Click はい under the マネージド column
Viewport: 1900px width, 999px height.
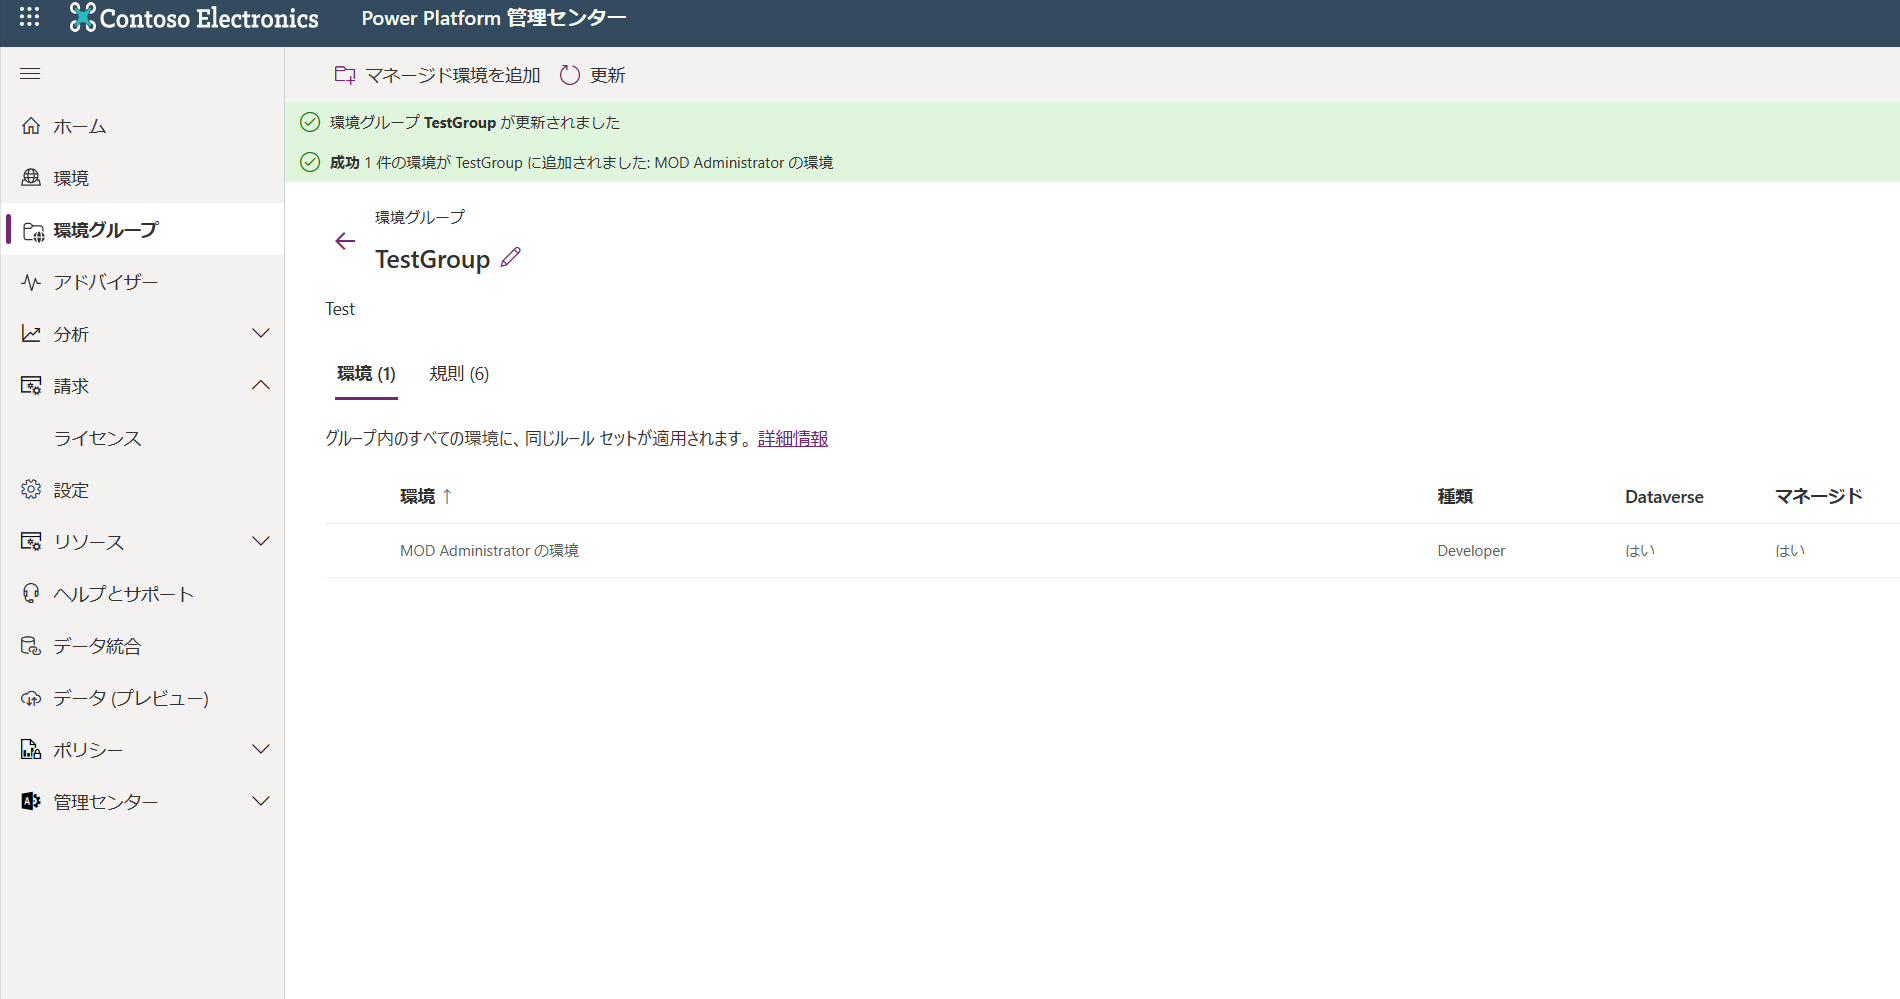click(x=1790, y=551)
